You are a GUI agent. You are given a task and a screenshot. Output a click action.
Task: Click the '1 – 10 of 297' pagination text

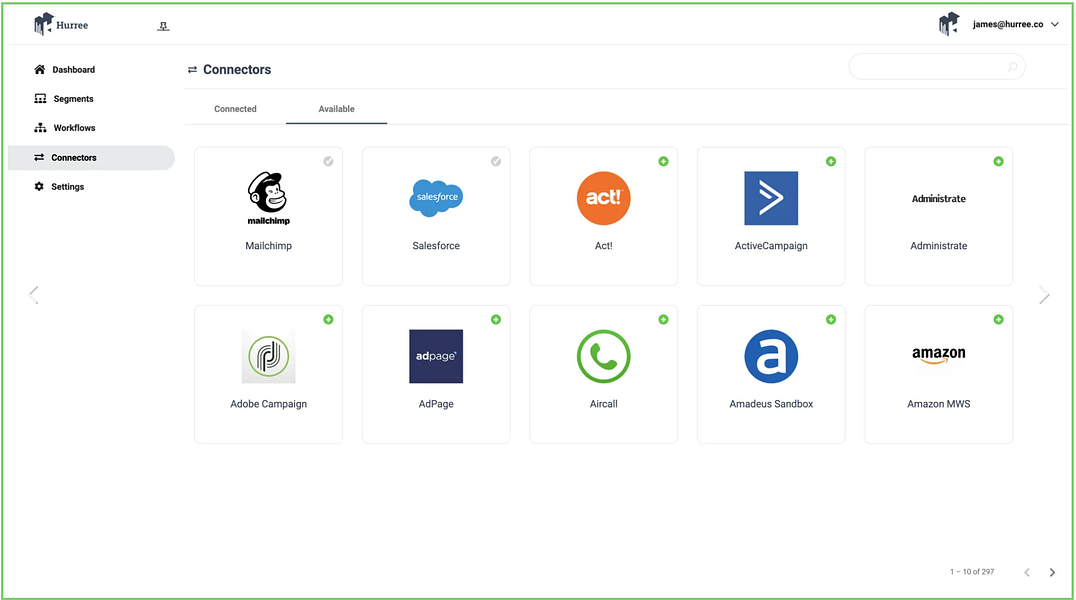point(972,572)
